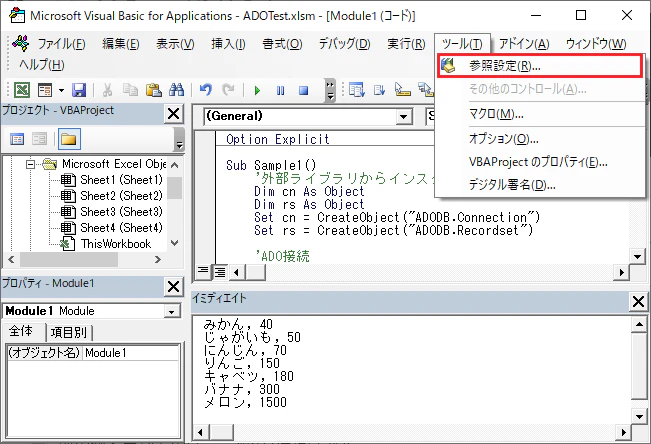Select ThisWorkbook in project tree
651x444 pixels.
coord(116,244)
